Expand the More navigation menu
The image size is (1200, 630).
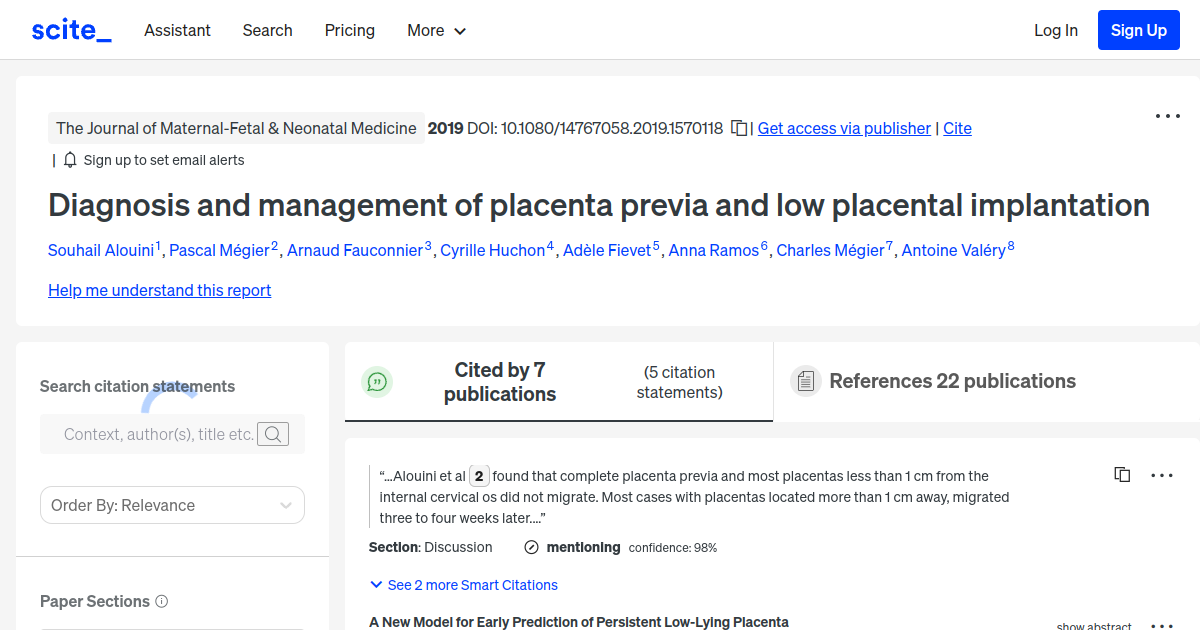point(436,30)
